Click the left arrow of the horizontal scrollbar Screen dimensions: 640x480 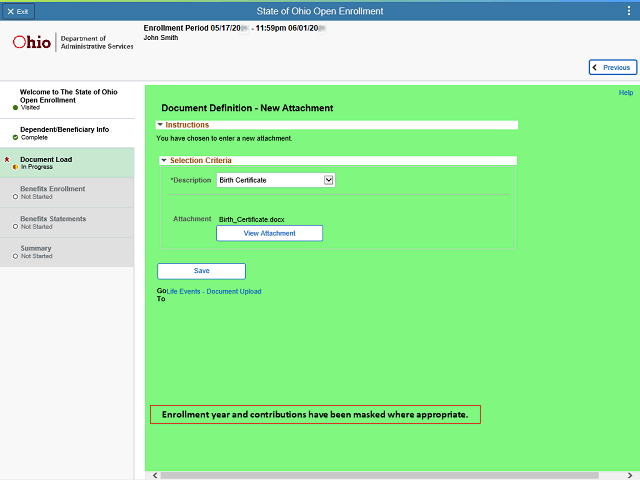pyautogui.click(x=151, y=475)
